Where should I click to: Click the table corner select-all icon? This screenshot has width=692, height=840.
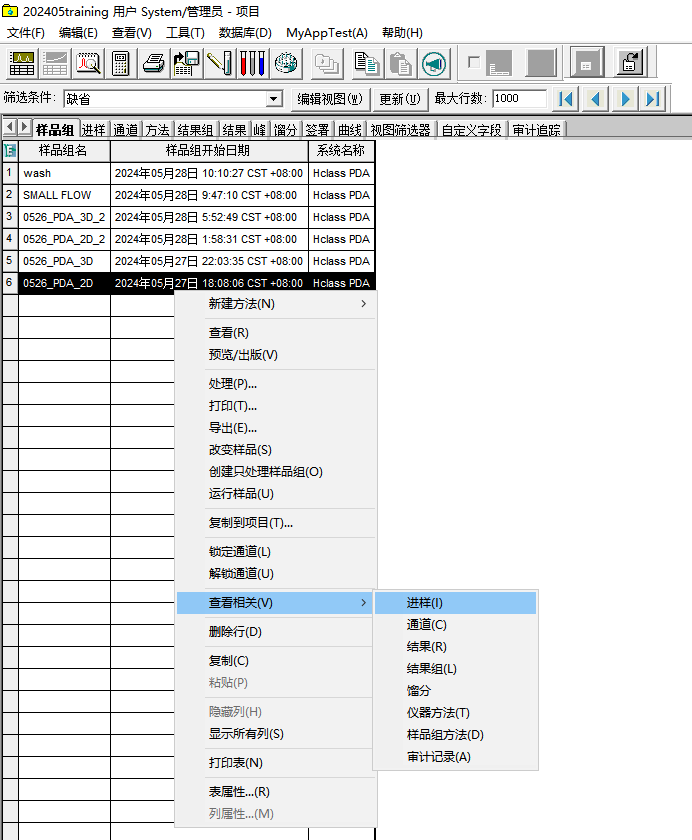10,151
